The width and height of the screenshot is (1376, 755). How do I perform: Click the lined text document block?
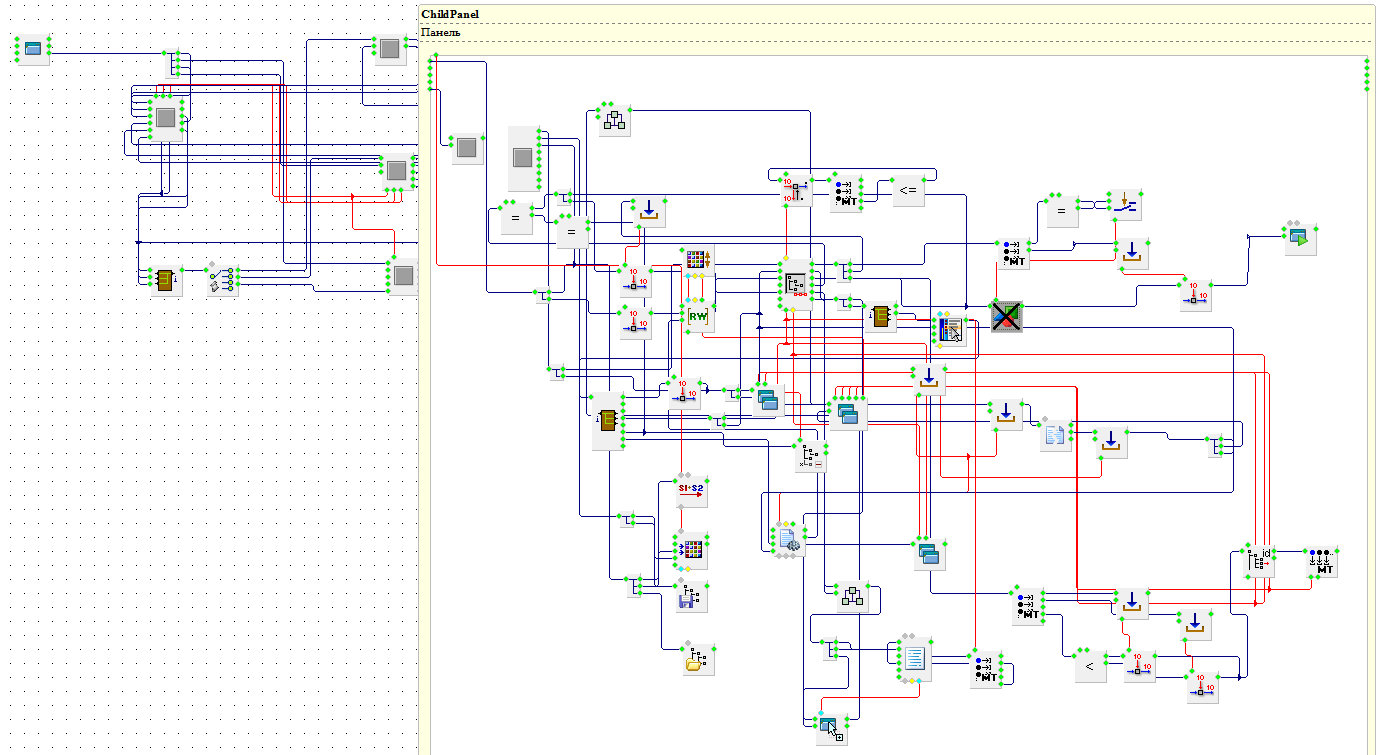[x=914, y=658]
